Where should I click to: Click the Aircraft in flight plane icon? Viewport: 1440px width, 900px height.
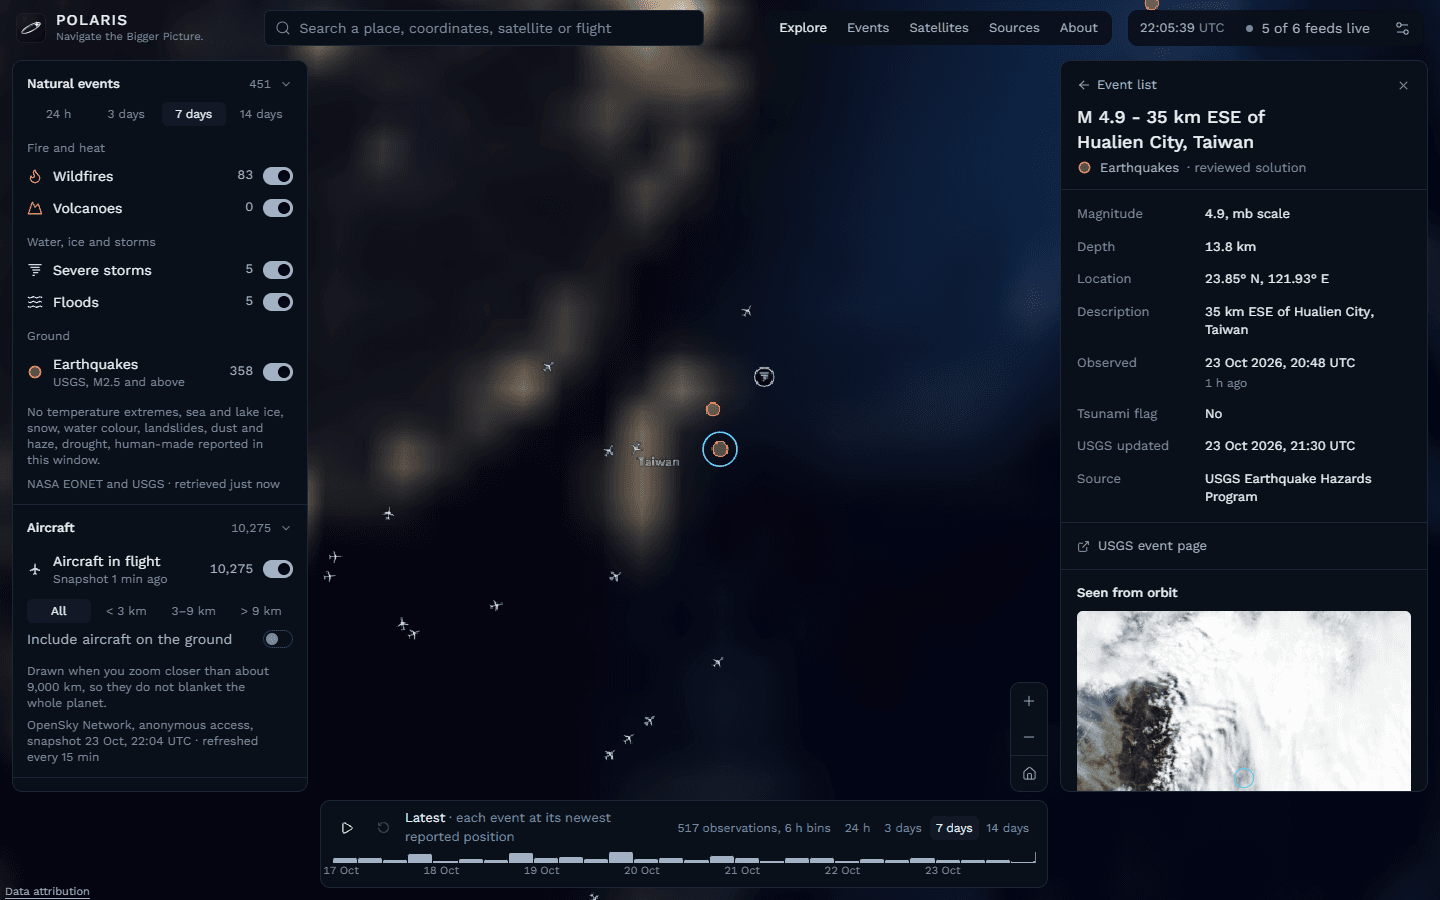coord(35,569)
